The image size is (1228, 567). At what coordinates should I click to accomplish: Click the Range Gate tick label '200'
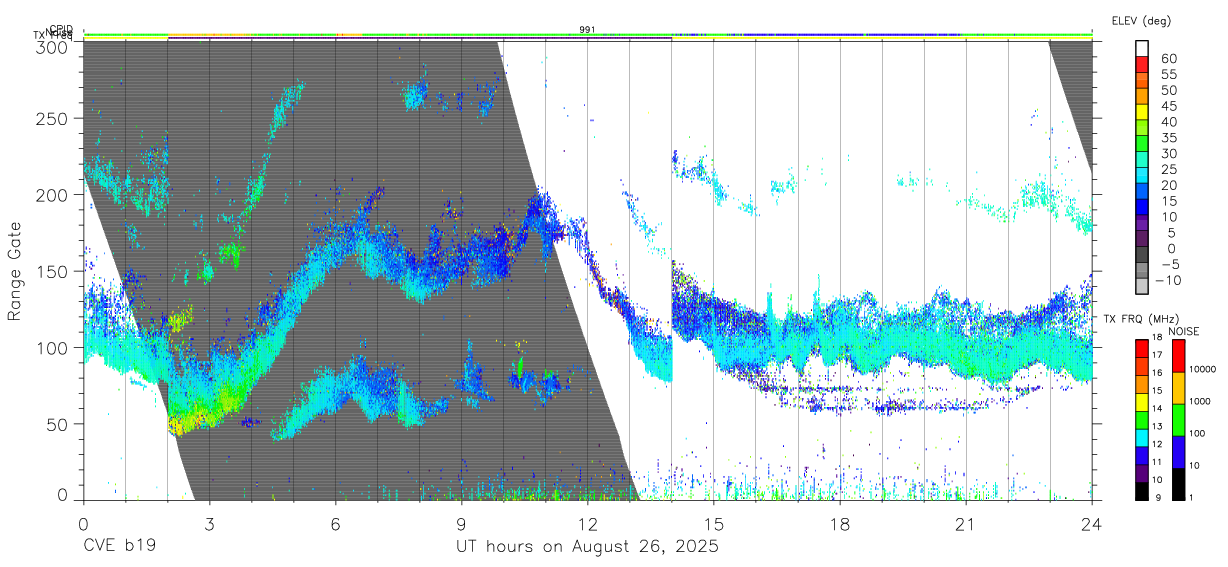[54, 195]
